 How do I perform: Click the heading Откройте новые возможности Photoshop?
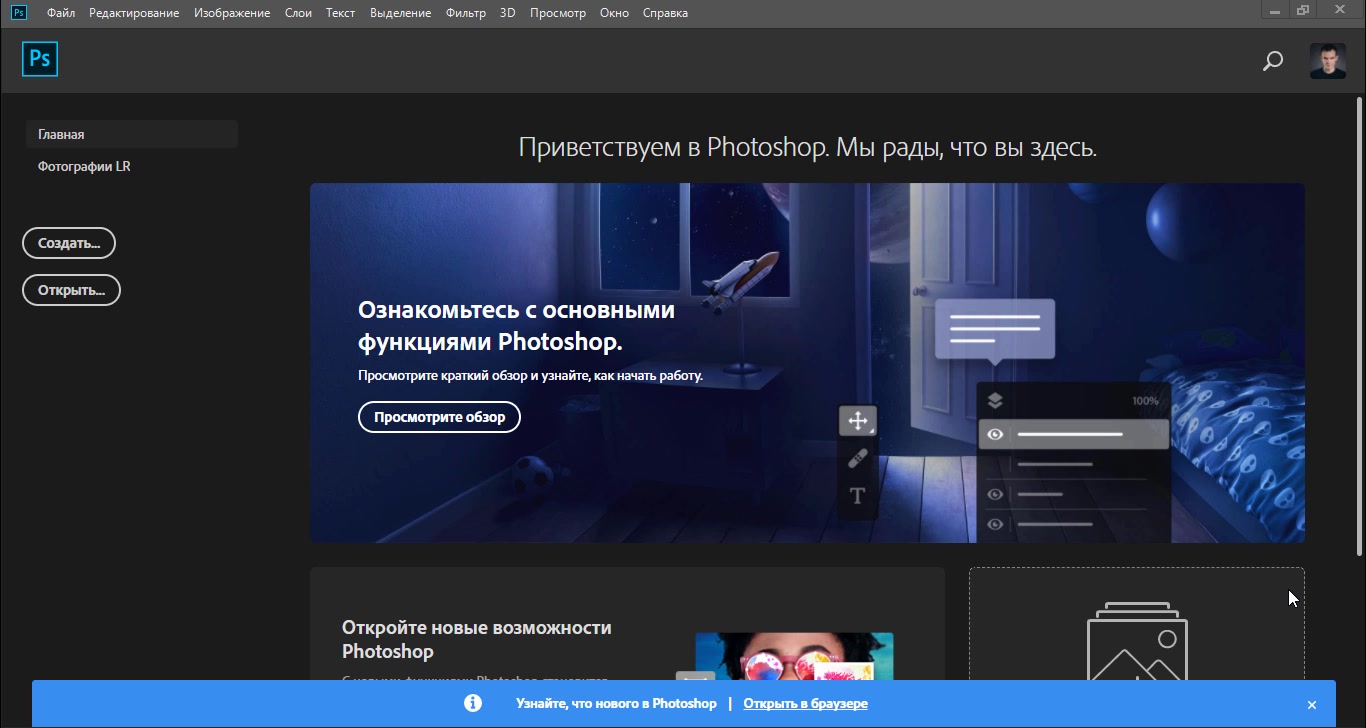pos(476,639)
